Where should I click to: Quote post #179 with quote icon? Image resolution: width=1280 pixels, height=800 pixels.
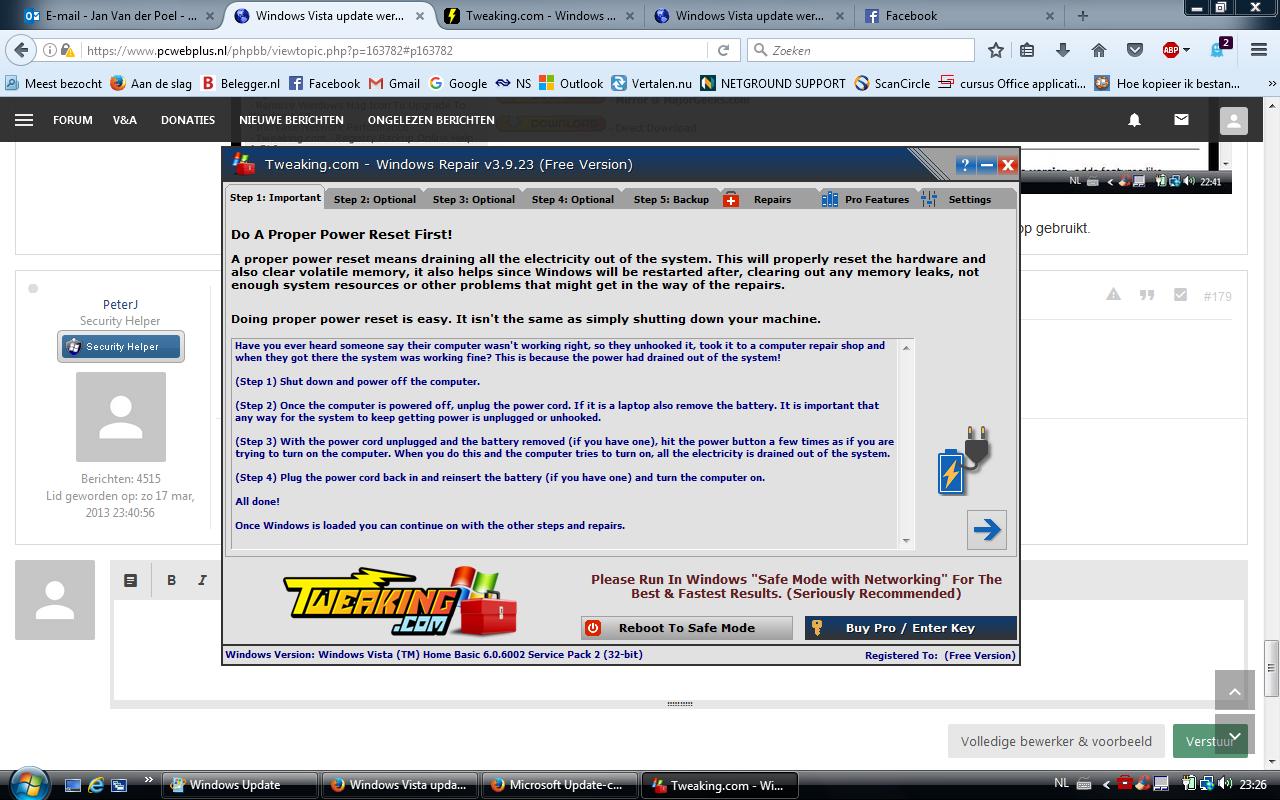1147,295
